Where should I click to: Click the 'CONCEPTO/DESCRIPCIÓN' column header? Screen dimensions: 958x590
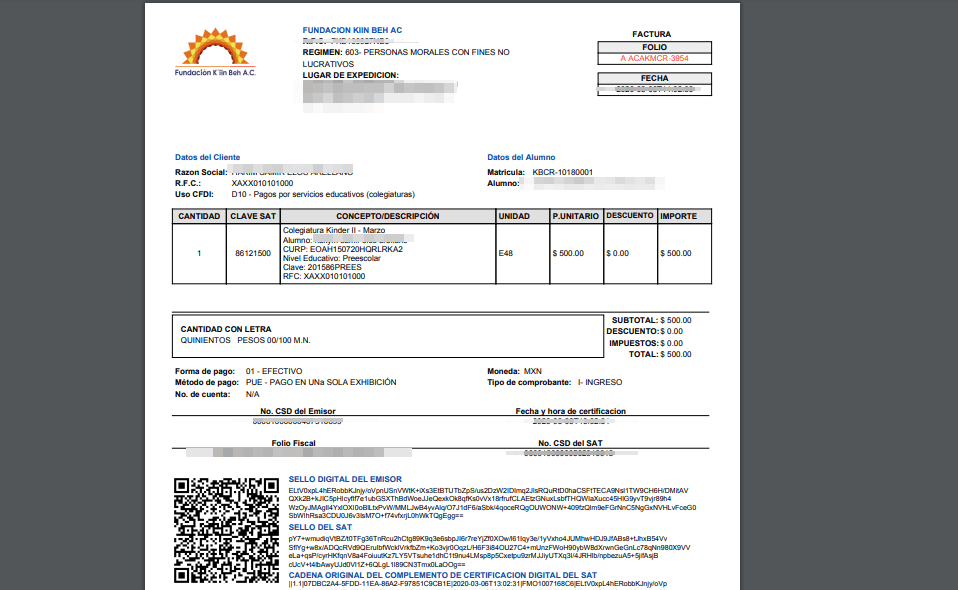[387, 216]
